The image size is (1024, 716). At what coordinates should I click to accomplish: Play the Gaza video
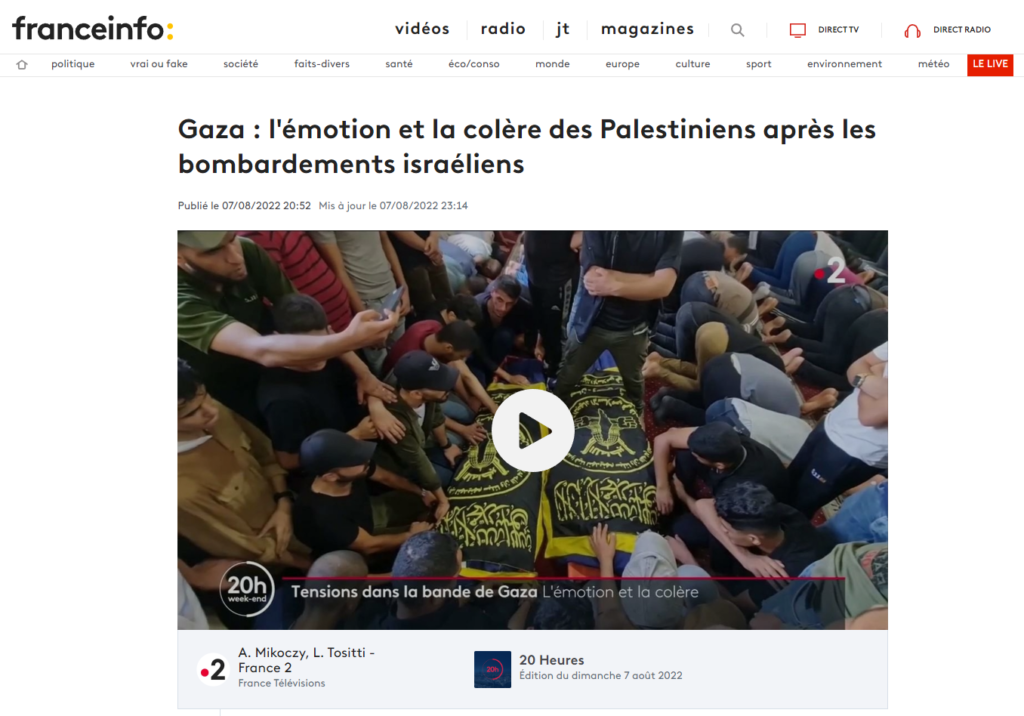click(533, 431)
